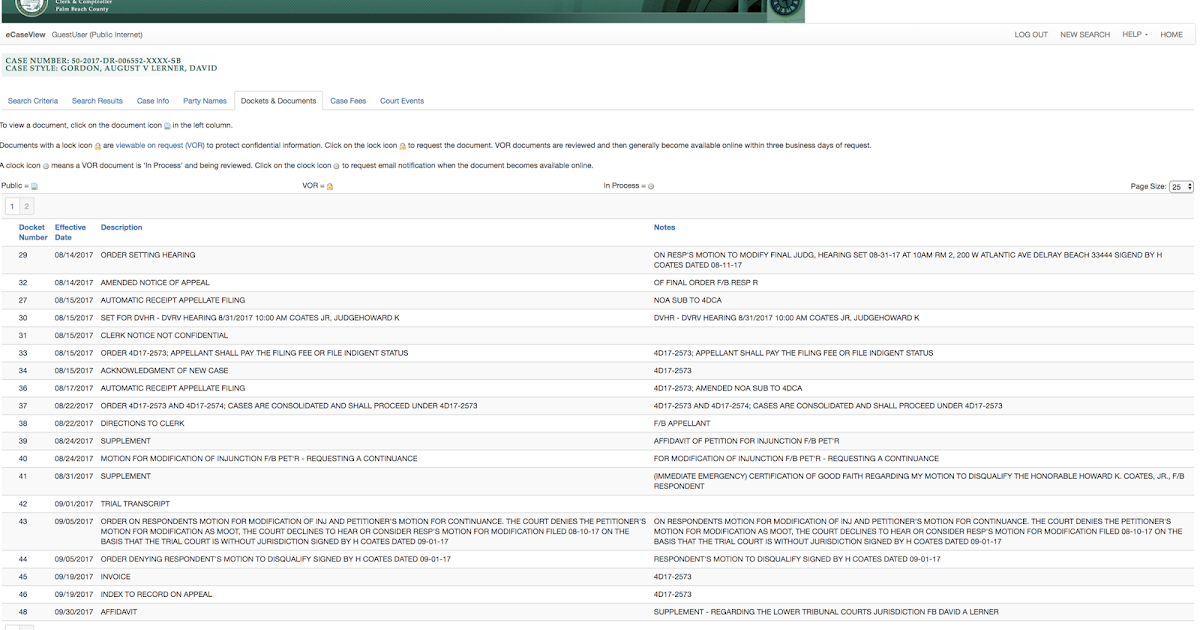The image size is (1200, 630).
Task: Click ACKNOWLEDGMENT OF NEW CASE entry
Action: pos(164,370)
